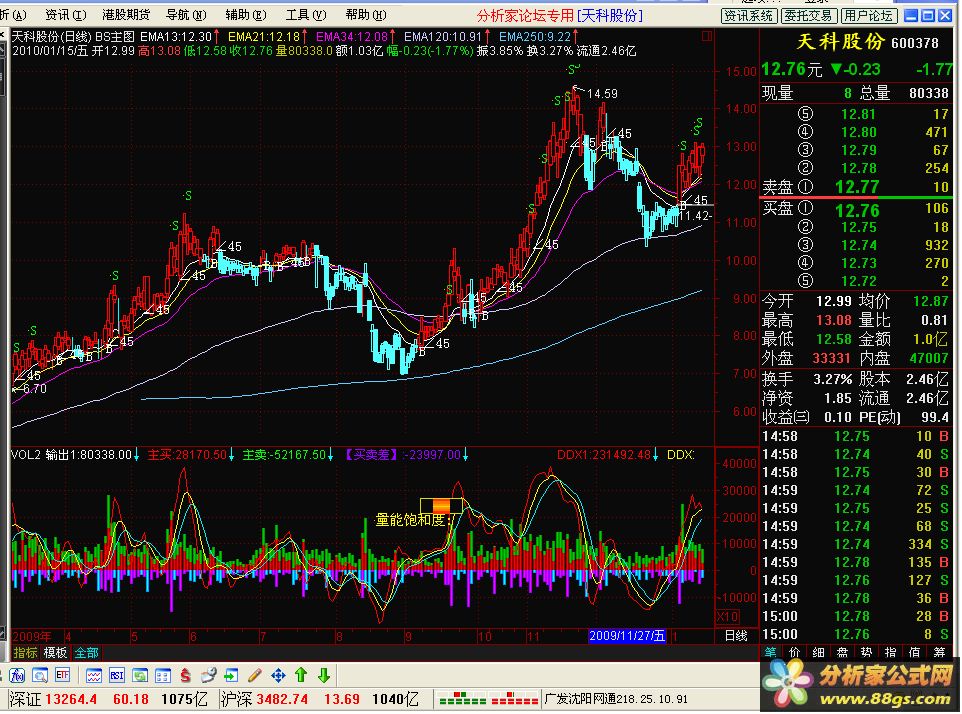Click buy level ③ price 12.74
Image resolution: width=962 pixels, height=714 pixels.
858,245
